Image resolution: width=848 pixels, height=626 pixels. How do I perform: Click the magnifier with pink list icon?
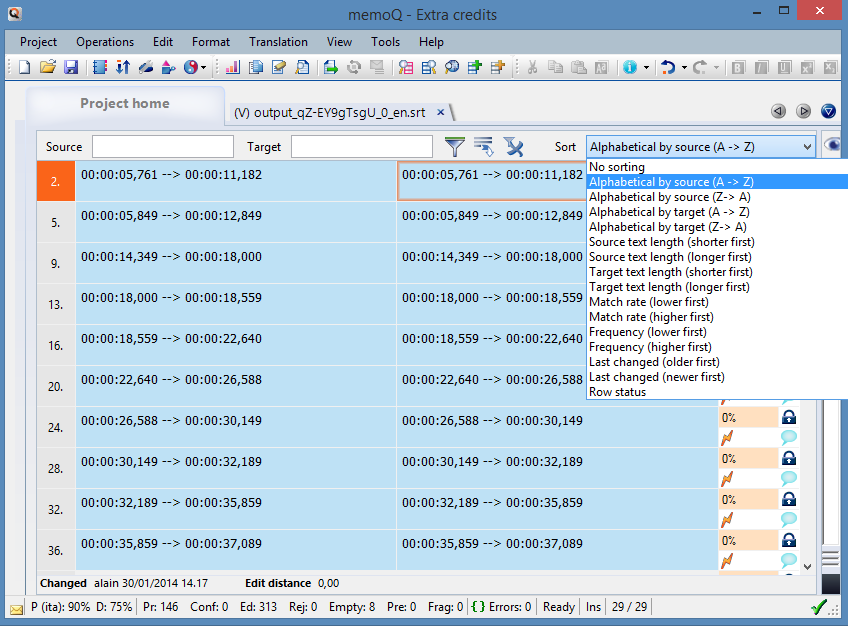(406, 68)
